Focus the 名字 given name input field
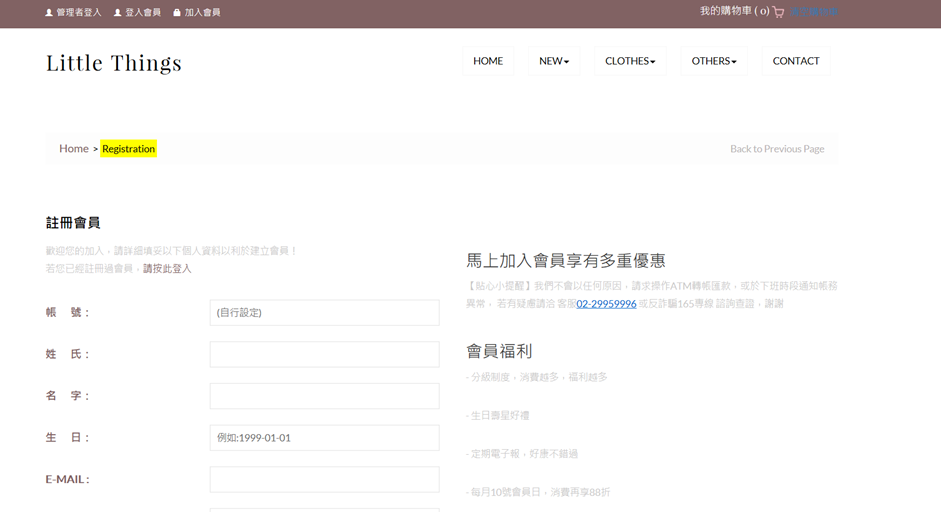This screenshot has width=941, height=512. [x=324, y=396]
